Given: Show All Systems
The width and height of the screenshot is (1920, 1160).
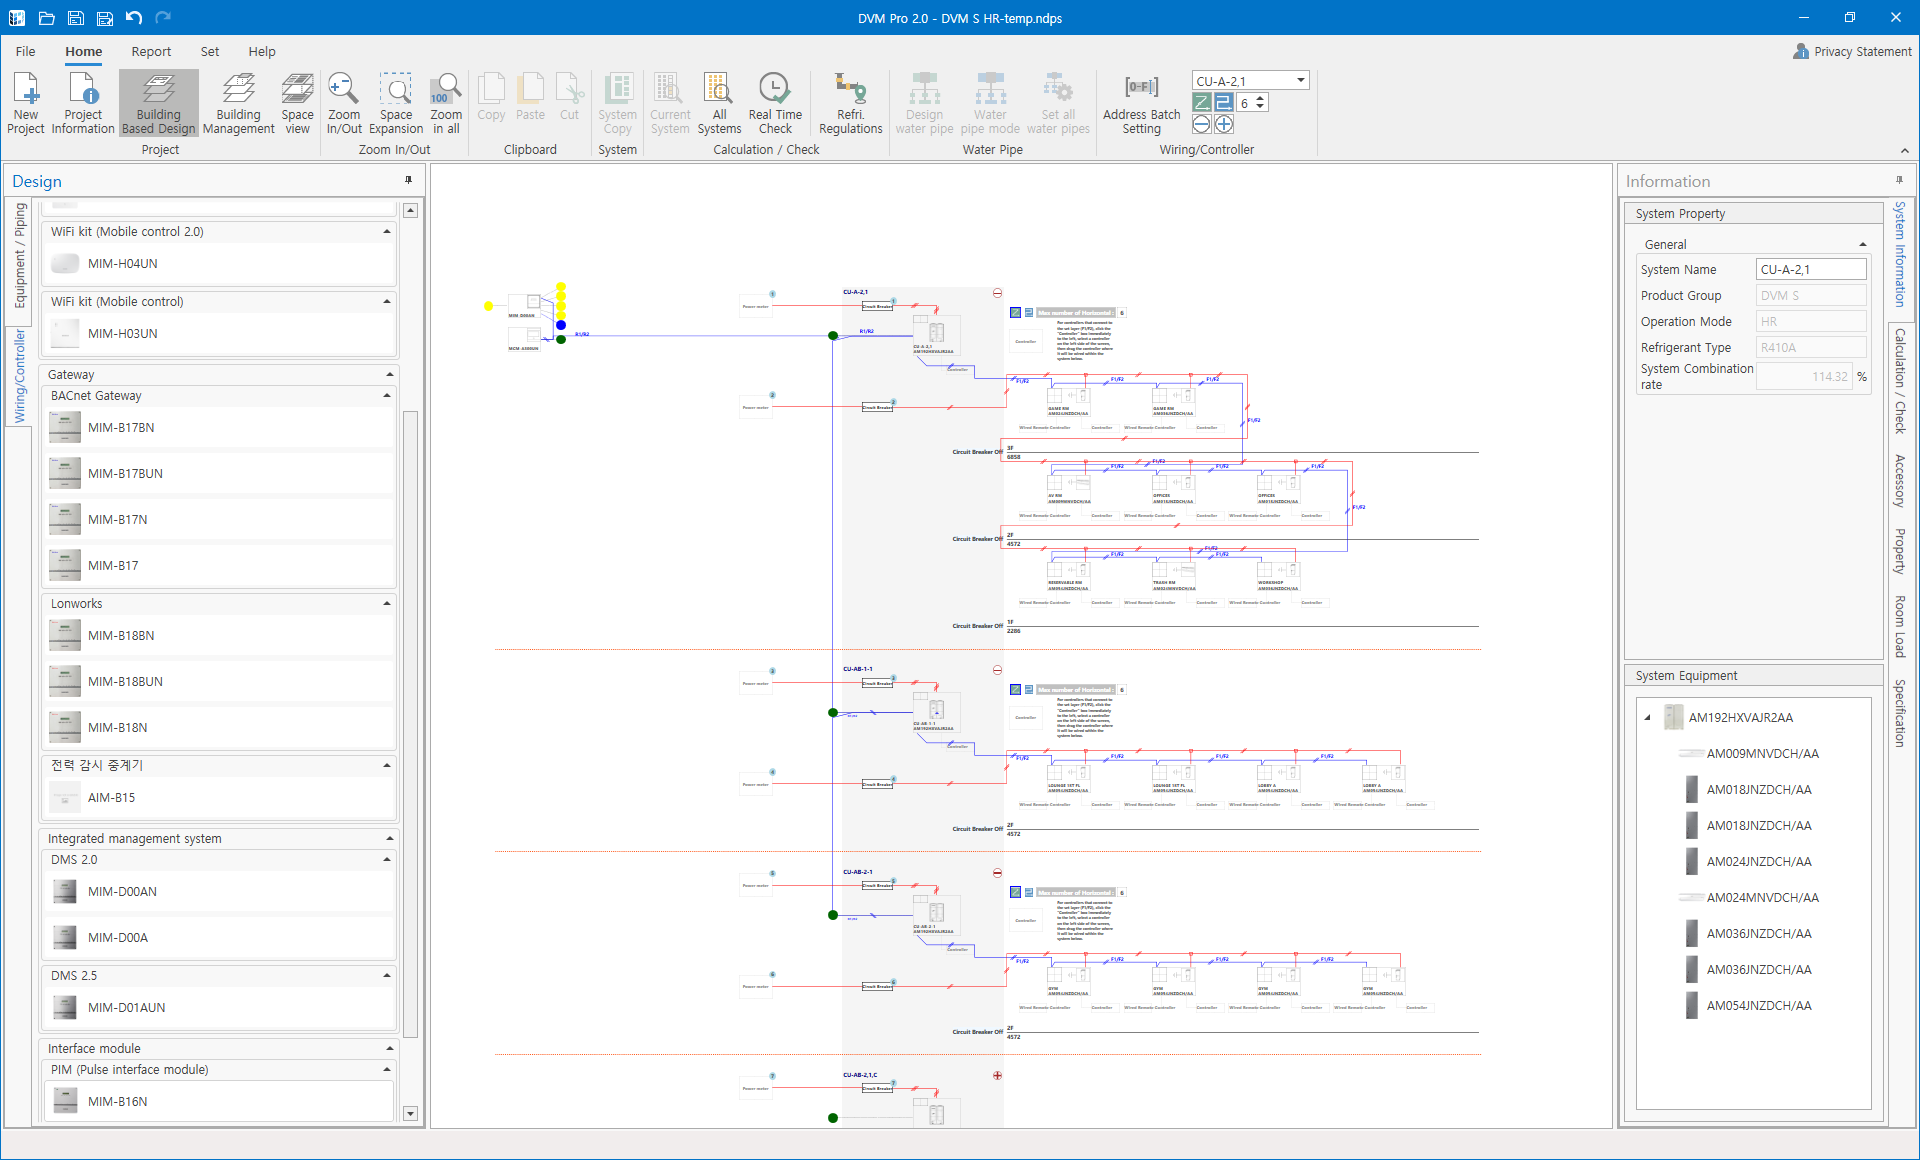Looking at the screenshot, I should tap(719, 103).
